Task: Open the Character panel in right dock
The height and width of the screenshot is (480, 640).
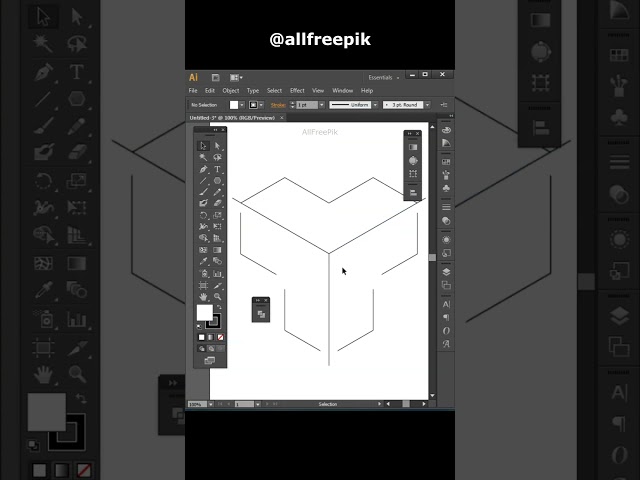Action: tap(446, 304)
